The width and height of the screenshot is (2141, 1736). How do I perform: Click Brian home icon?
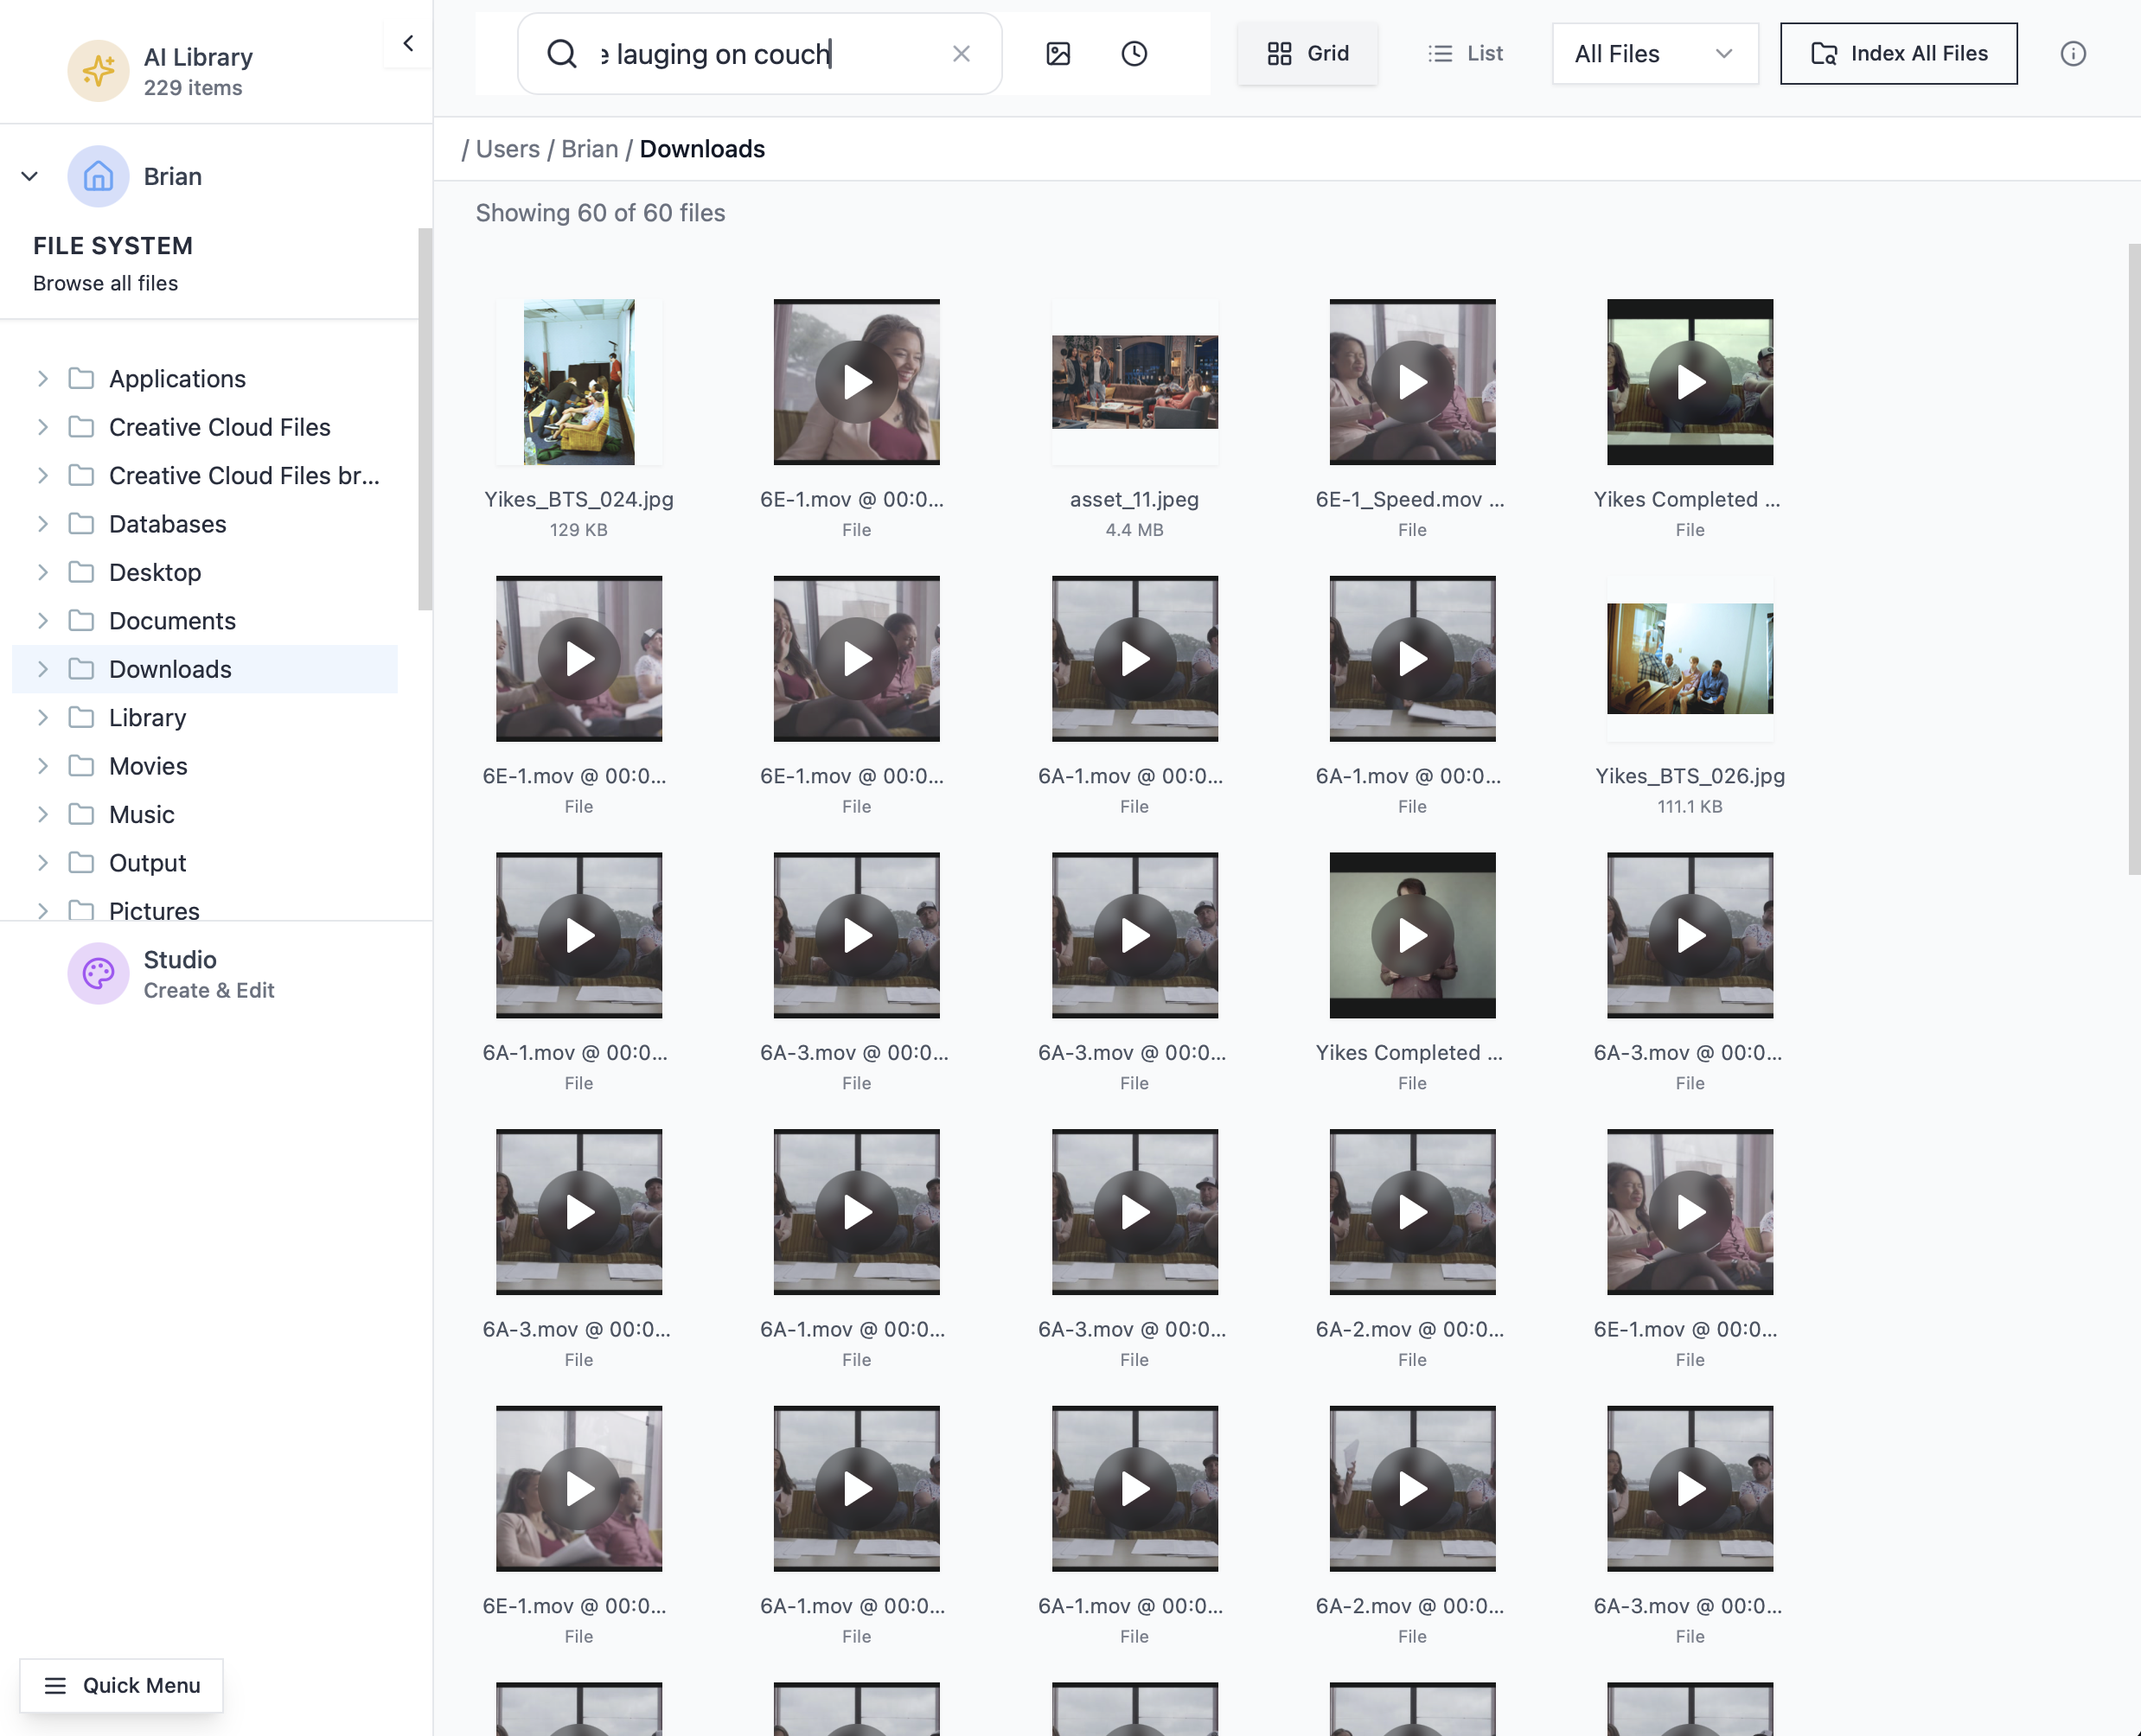[98, 177]
